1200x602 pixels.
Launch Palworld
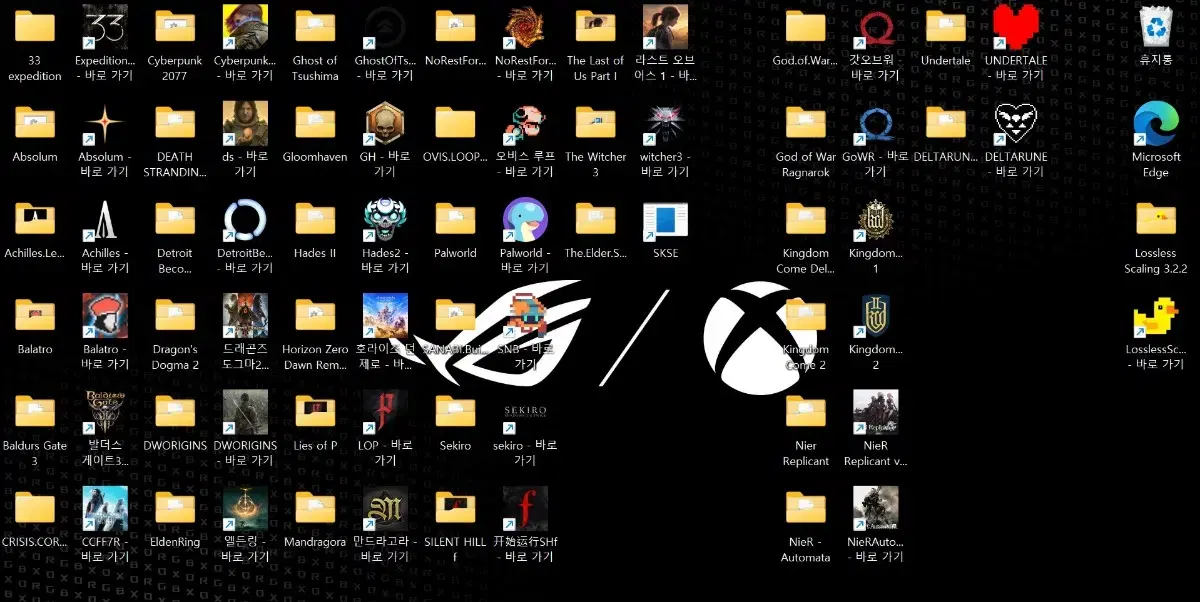(x=455, y=224)
